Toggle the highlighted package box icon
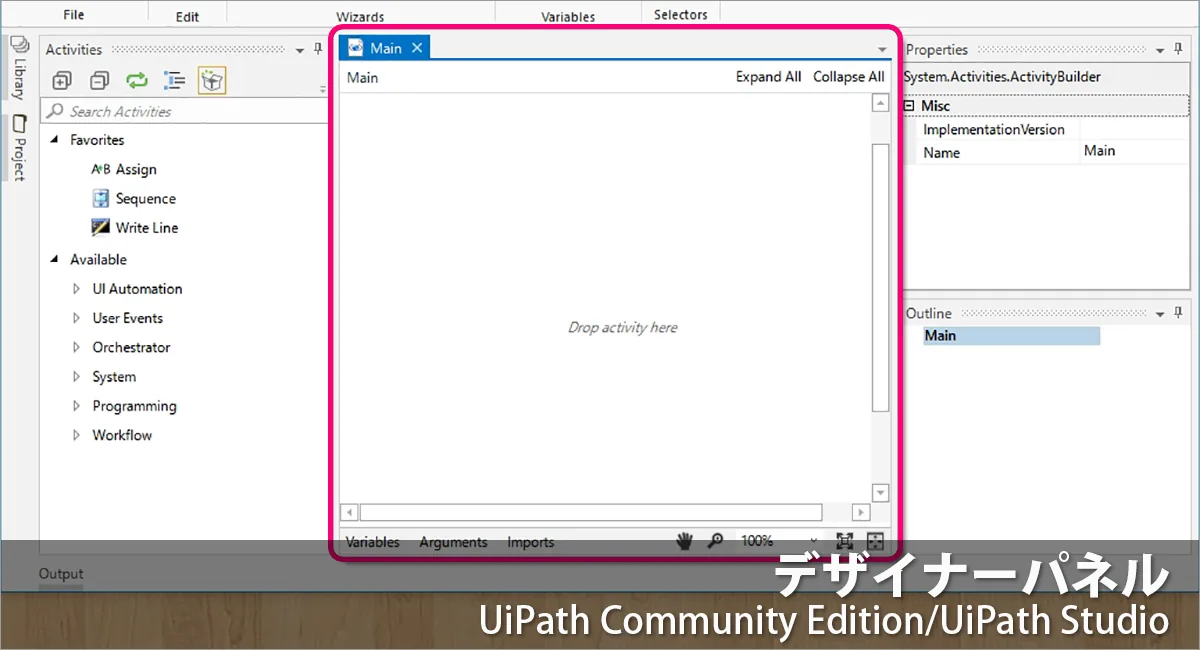Viewport: 1200px width, 650px height. (211, 81)
